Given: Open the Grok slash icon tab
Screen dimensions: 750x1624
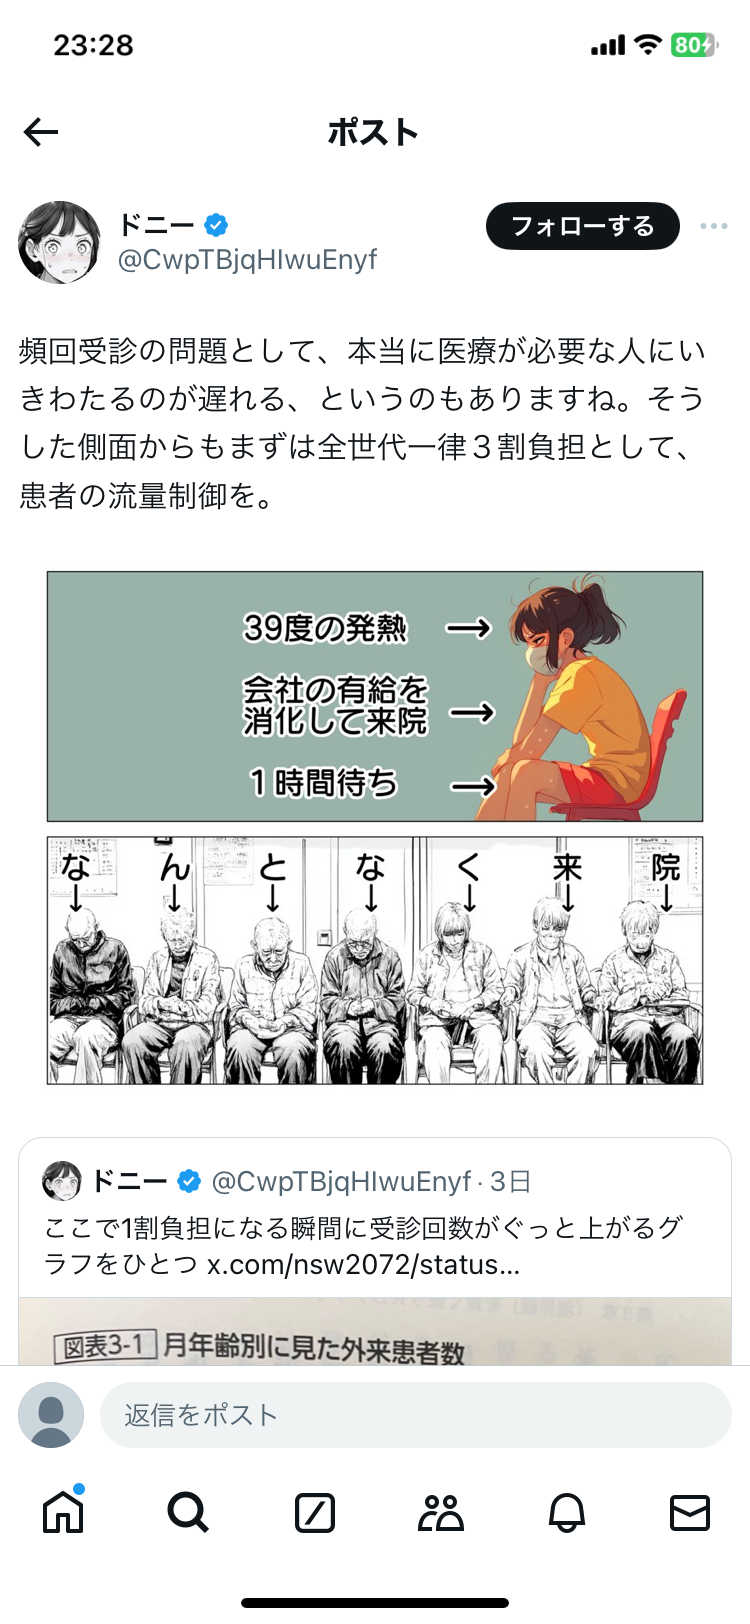Looking at the screenshot, I should coord(315,1512).
